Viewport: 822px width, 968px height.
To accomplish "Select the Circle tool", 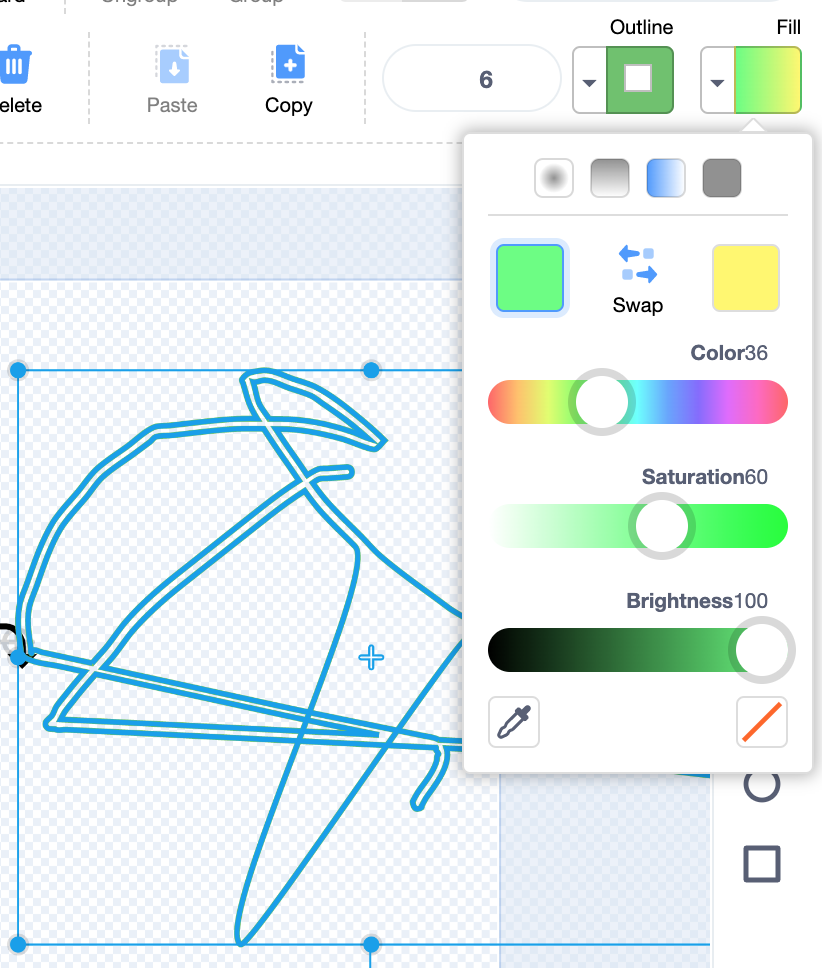I will (762, 785).
